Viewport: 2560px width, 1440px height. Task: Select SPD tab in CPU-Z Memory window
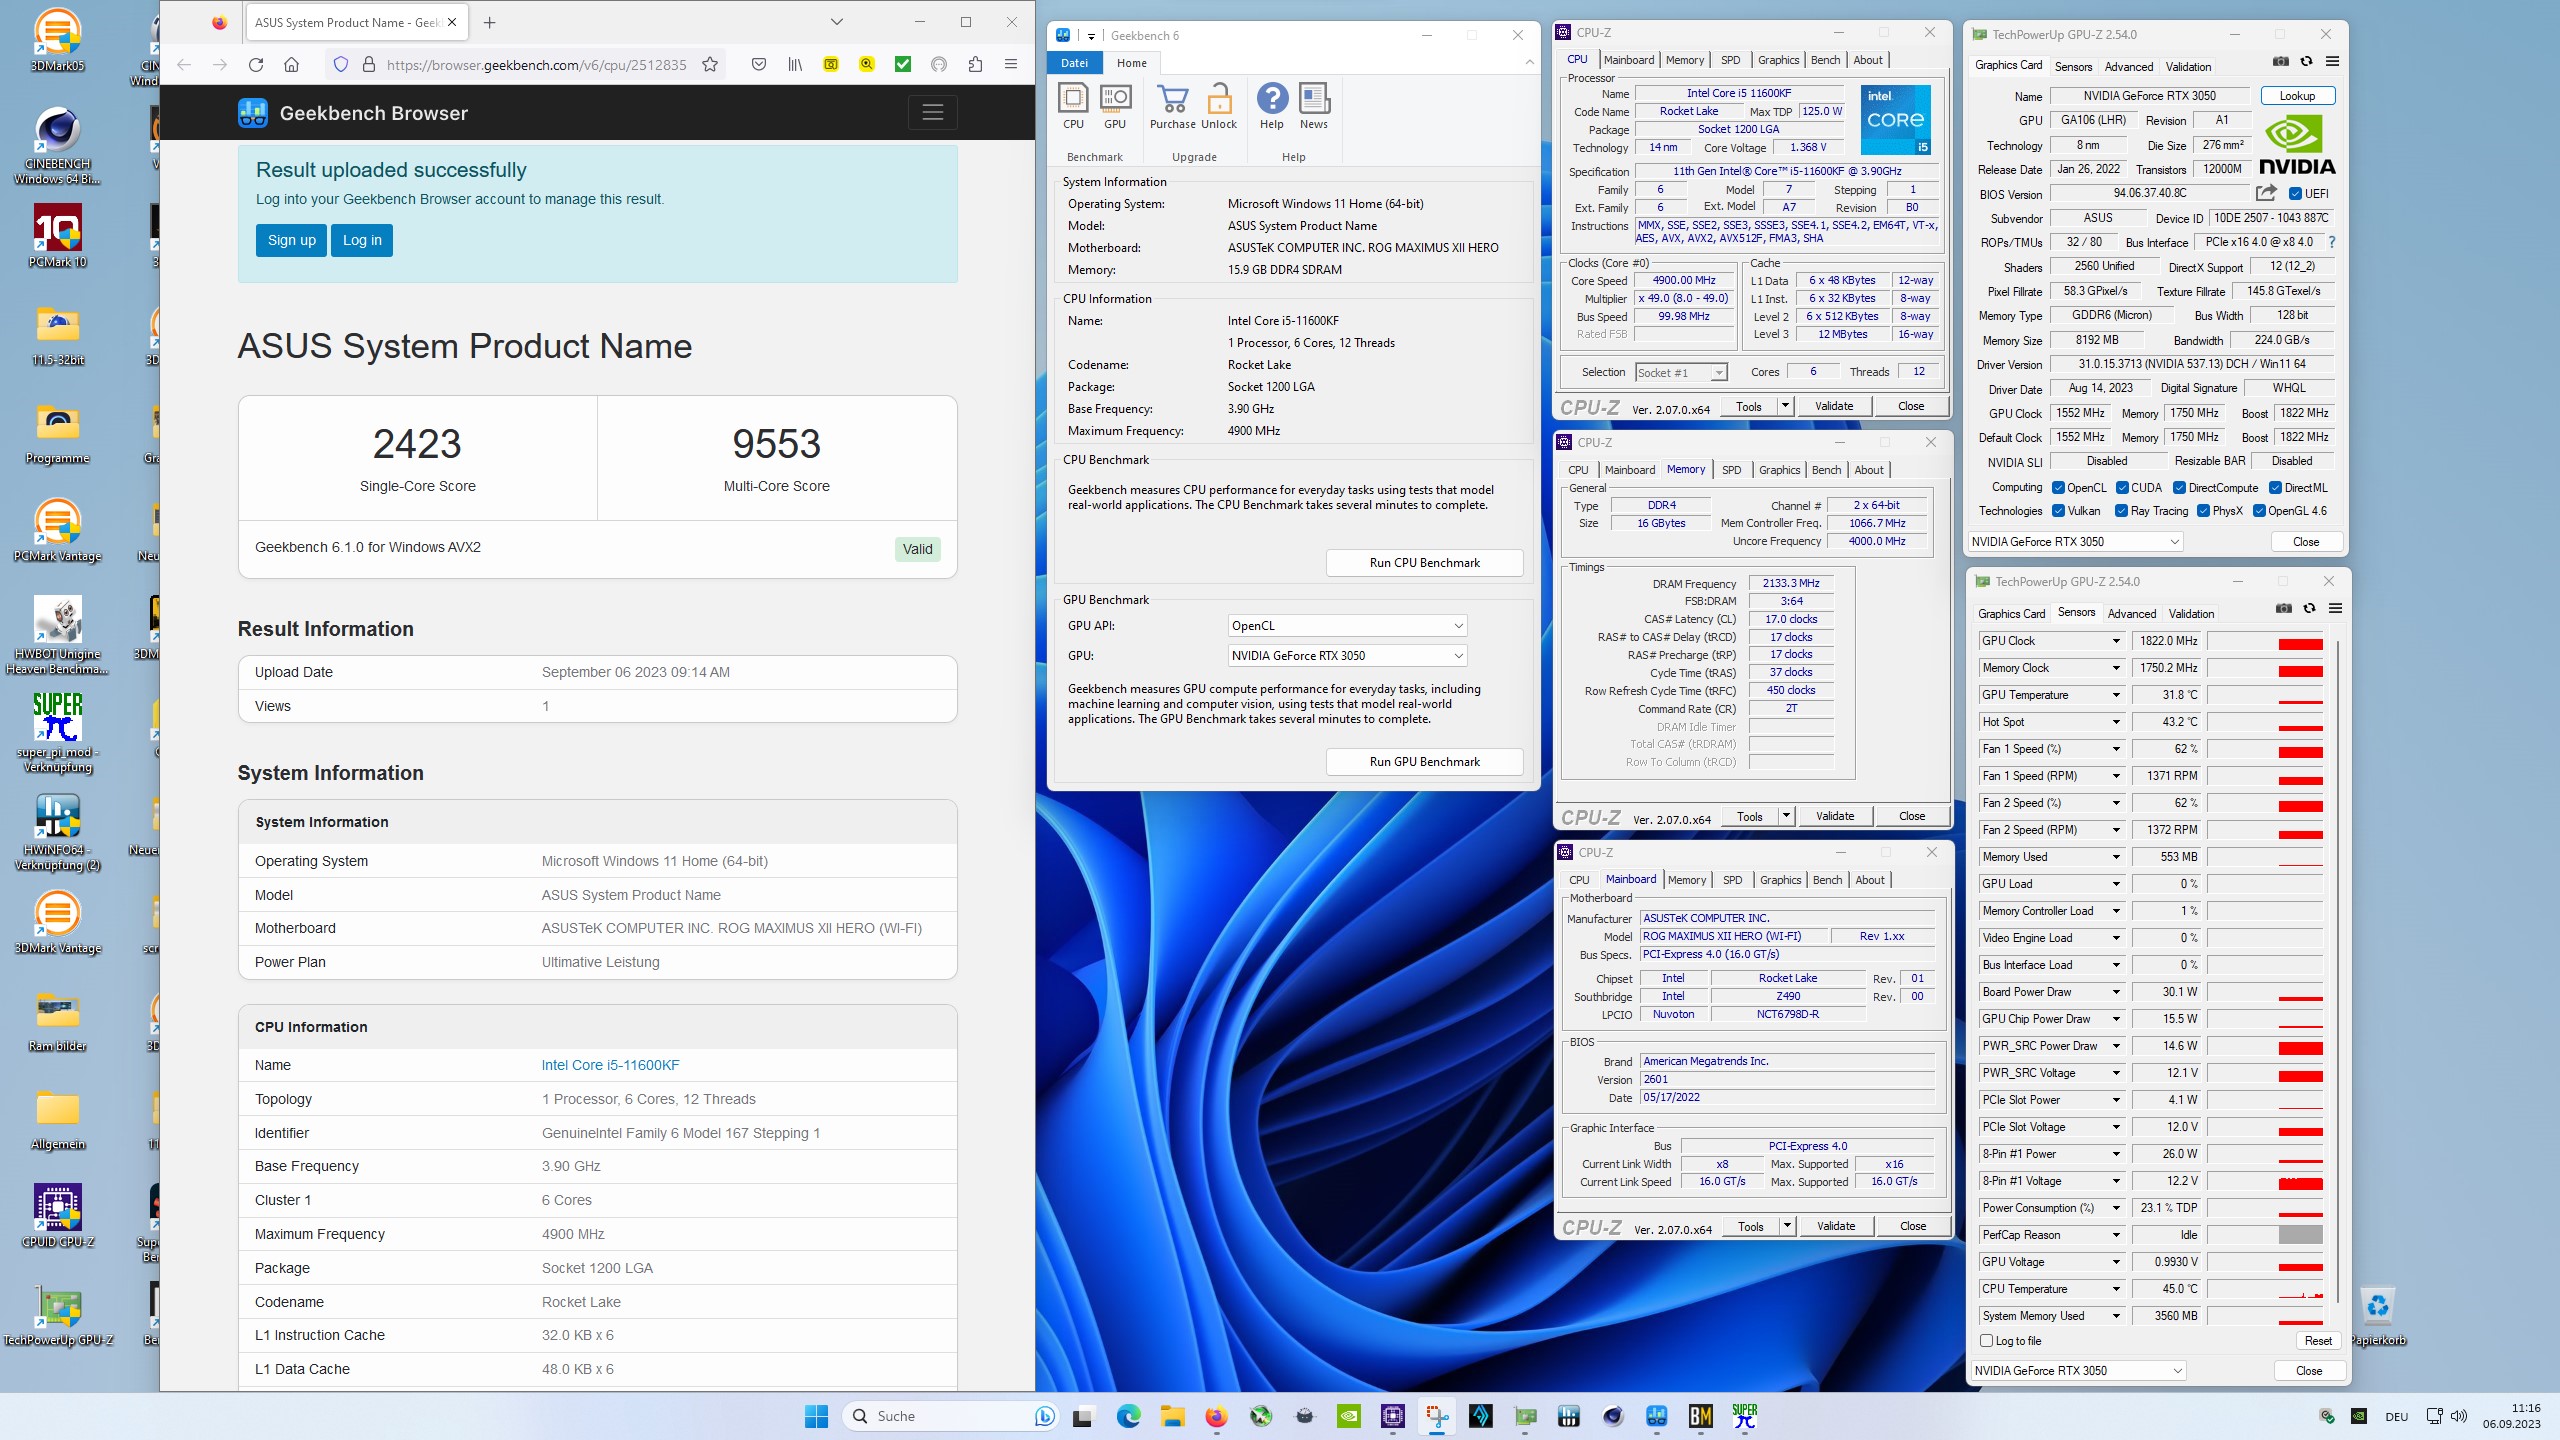pos(1731,470)
